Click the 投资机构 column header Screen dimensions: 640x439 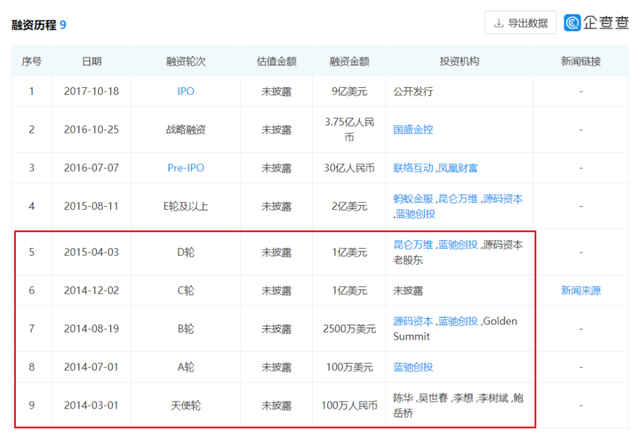tap(459, 61)
